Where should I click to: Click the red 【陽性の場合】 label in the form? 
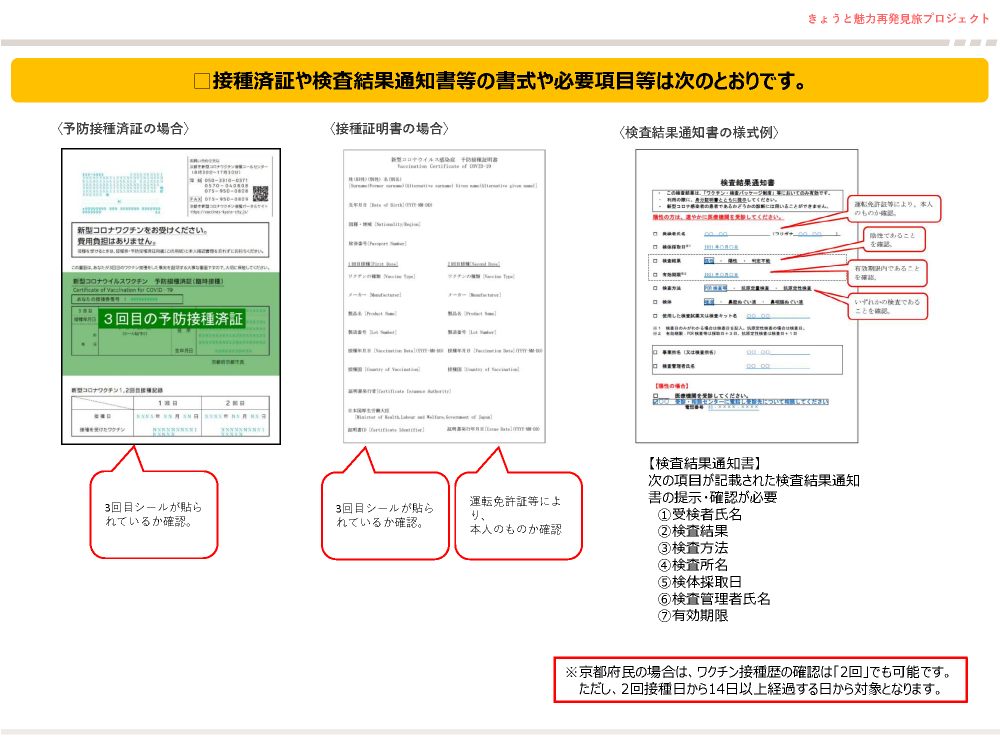pyautogui.click(x=672, y=386)
